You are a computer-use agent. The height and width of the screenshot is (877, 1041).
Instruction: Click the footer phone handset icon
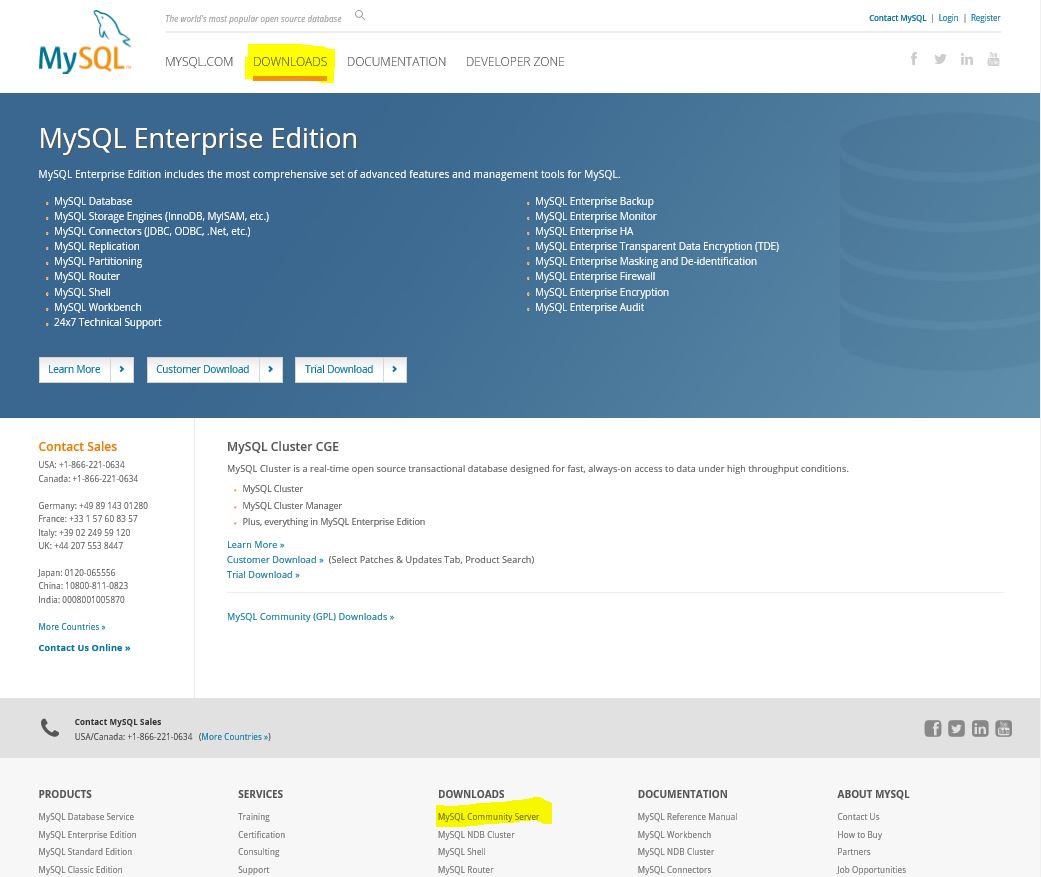click(x=50, y=728)
